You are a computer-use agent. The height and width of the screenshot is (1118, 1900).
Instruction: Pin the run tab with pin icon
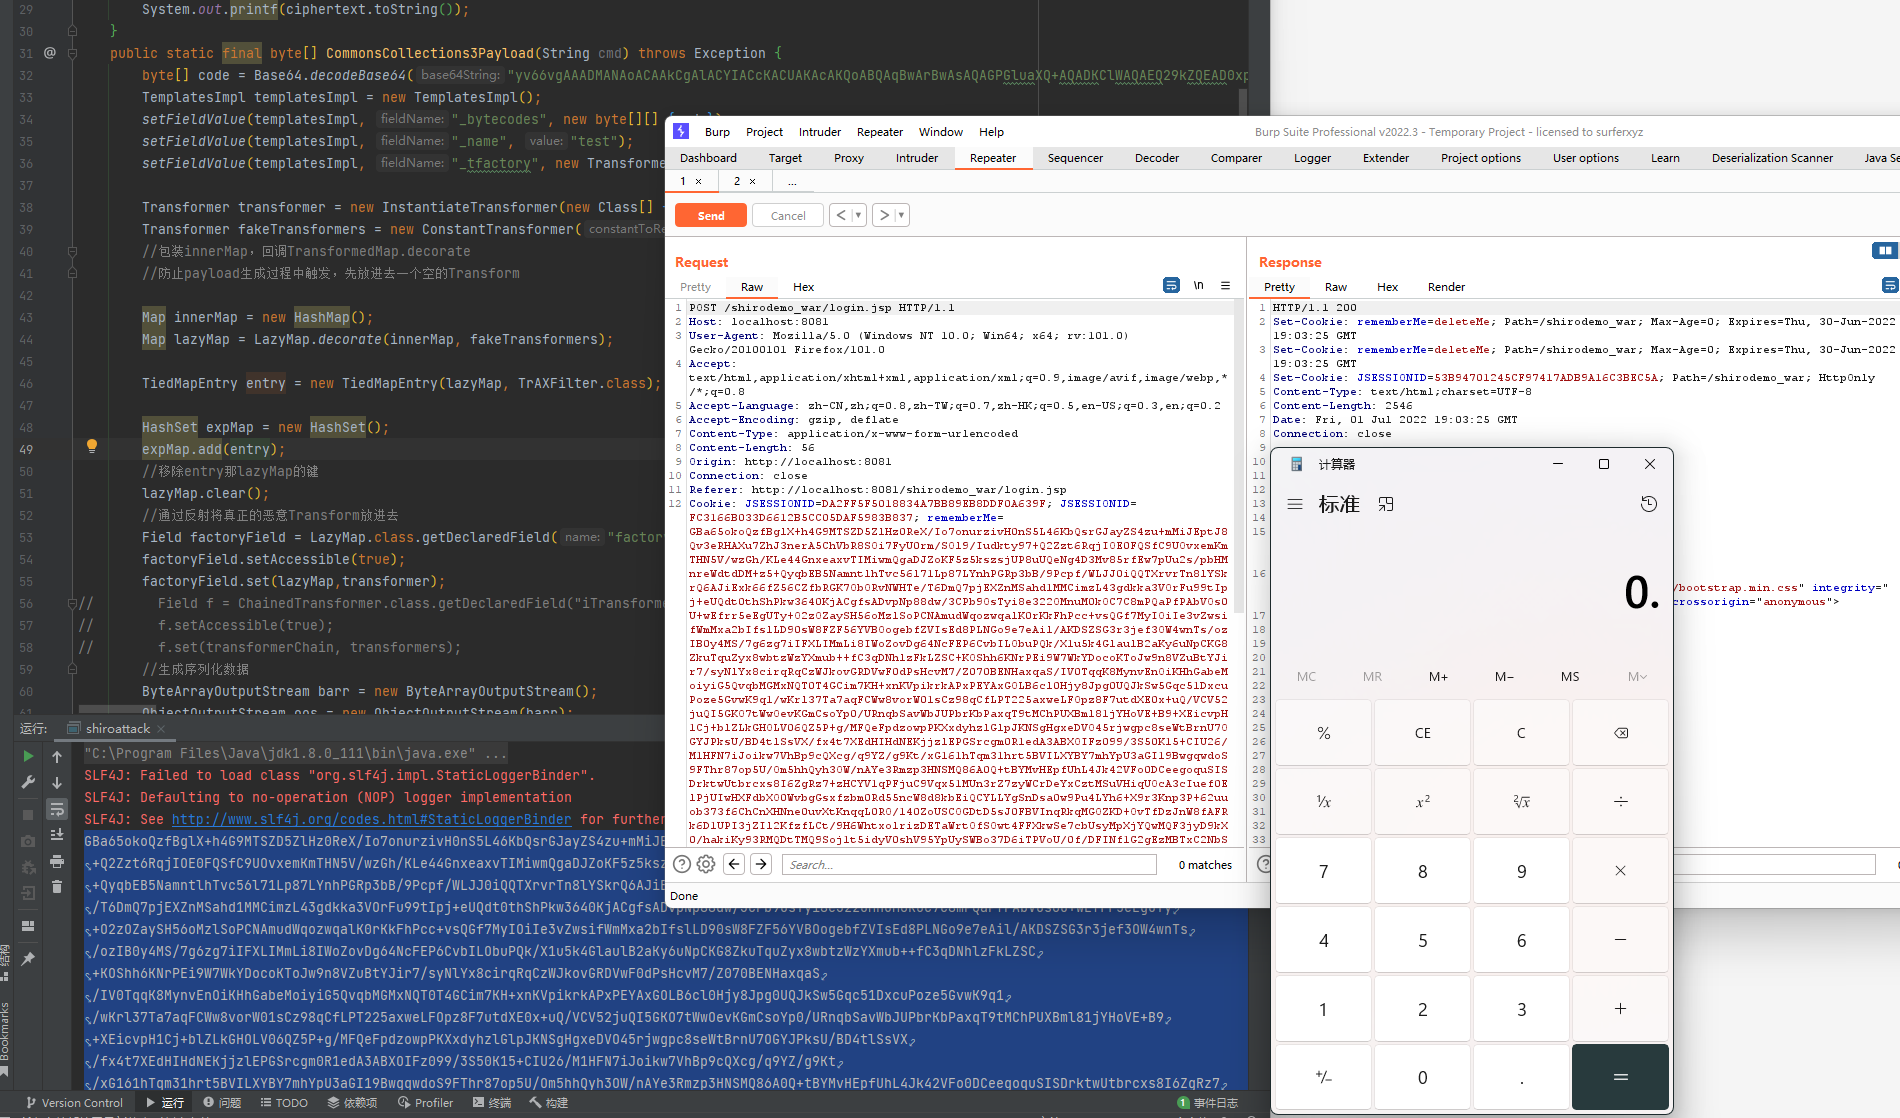click(28, 958)
